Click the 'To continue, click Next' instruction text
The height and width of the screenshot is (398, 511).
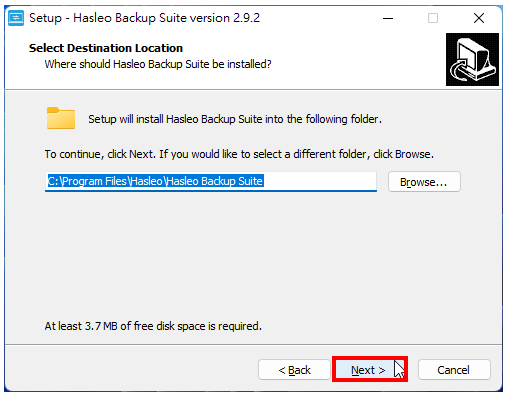click(239, 154)
